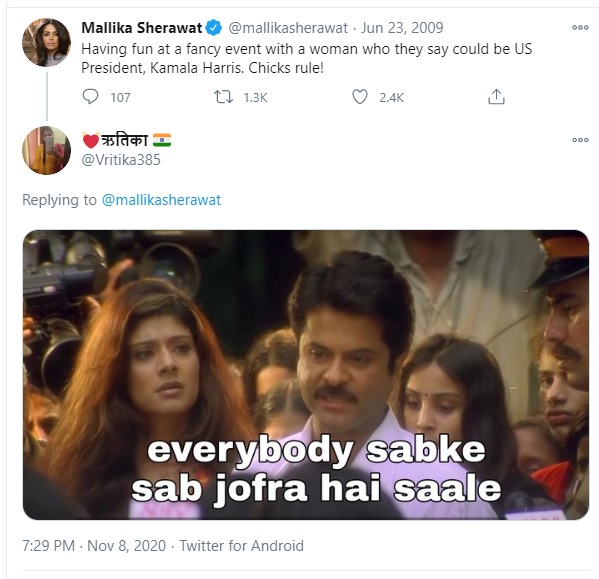This screenshot has width=599, height=579.
Task: Open more options on Mallika's tweet
Action: pyautogui.click(x=580, y=27)
